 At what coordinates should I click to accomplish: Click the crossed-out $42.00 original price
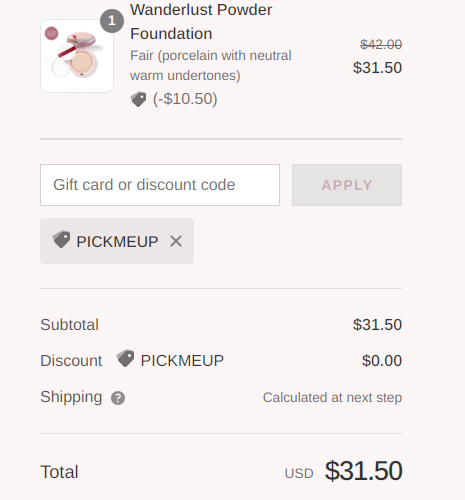381,44
